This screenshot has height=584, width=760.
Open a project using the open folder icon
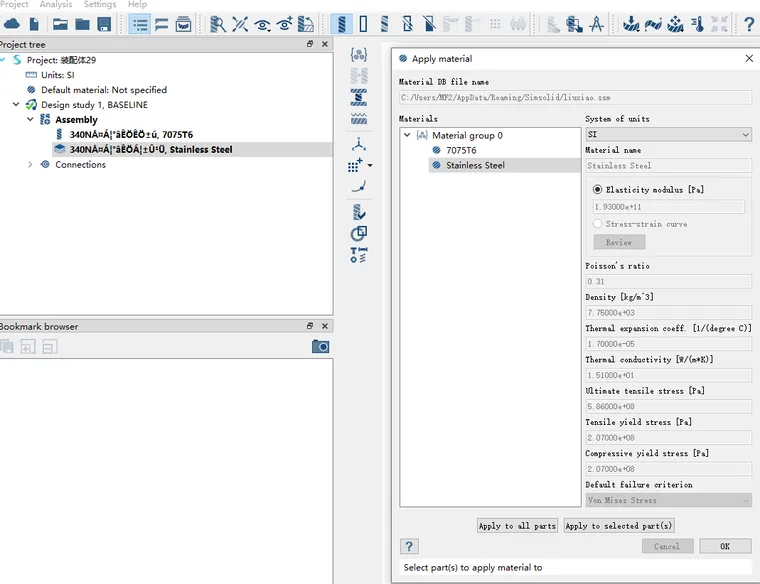[x=60, y=24]
